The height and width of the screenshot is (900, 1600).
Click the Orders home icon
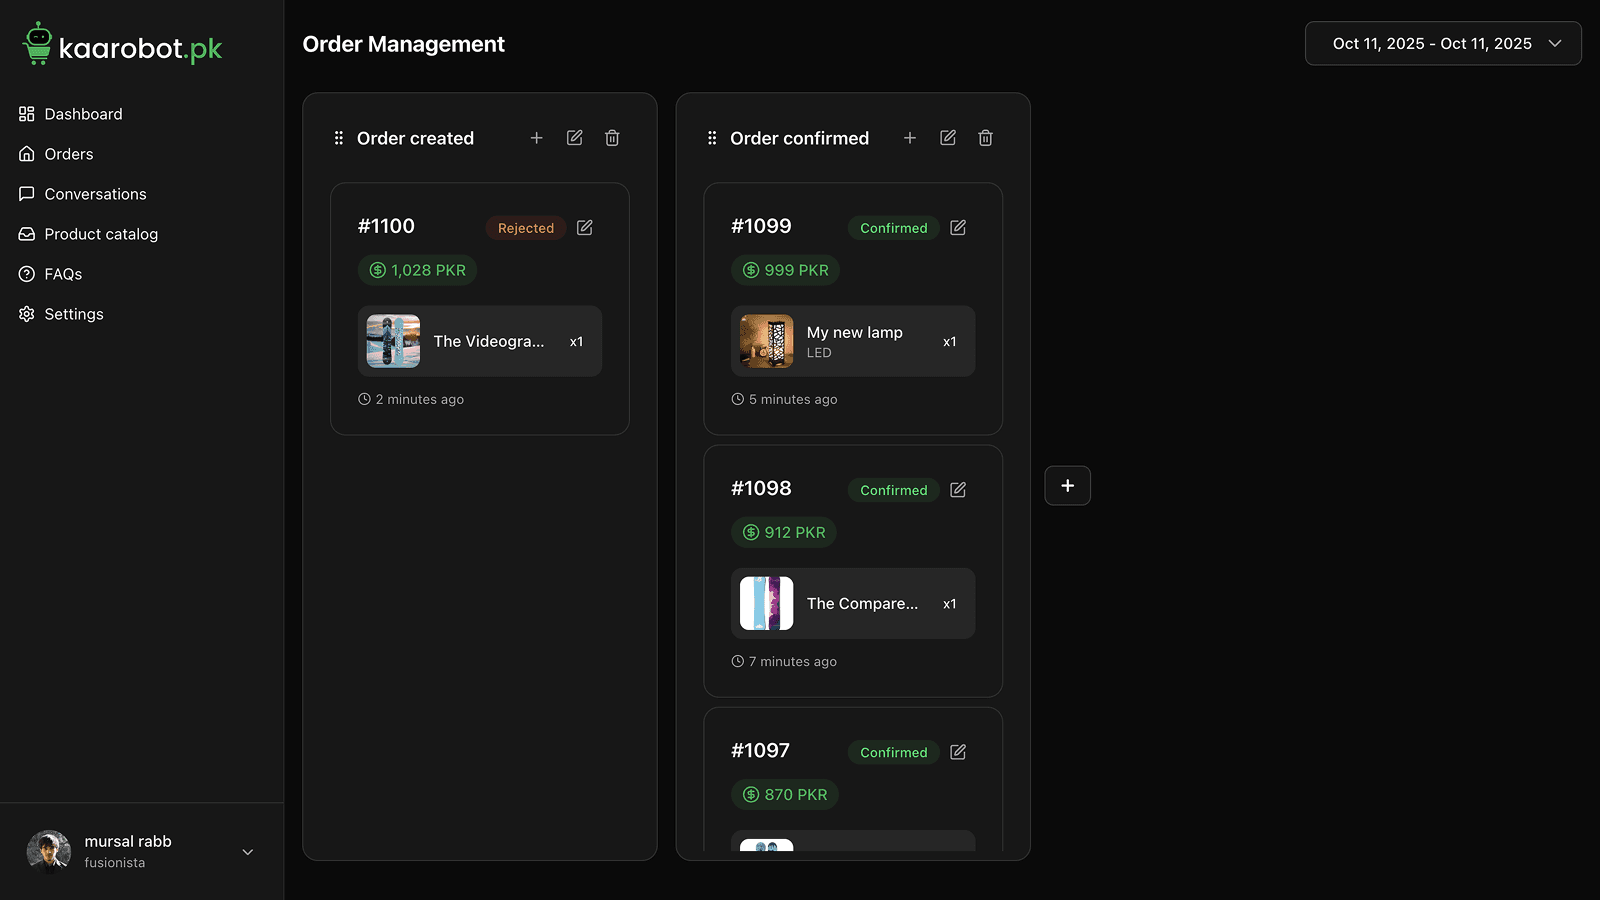pyautogui.click(x=27, y=154)
